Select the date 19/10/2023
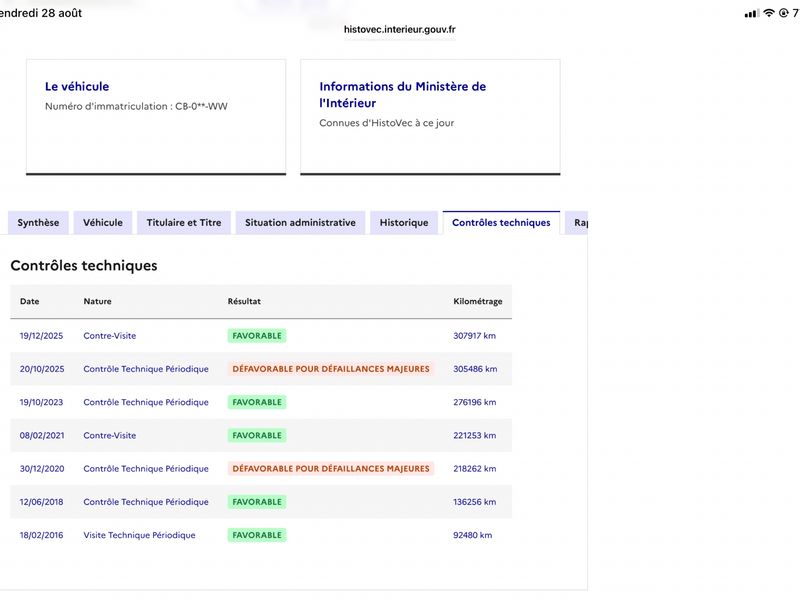 (41, 402)
